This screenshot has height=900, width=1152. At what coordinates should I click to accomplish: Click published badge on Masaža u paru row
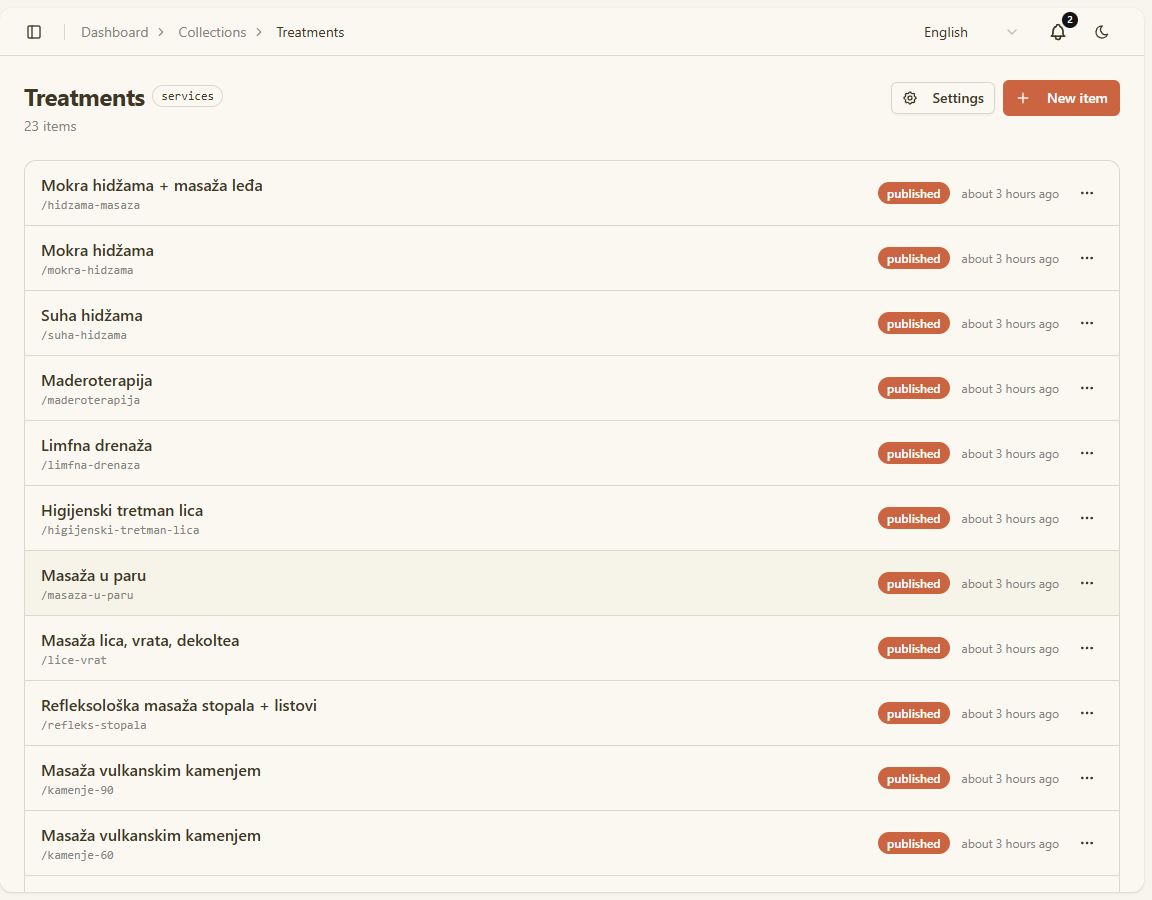pyautogui.click(x=913, y=583)
